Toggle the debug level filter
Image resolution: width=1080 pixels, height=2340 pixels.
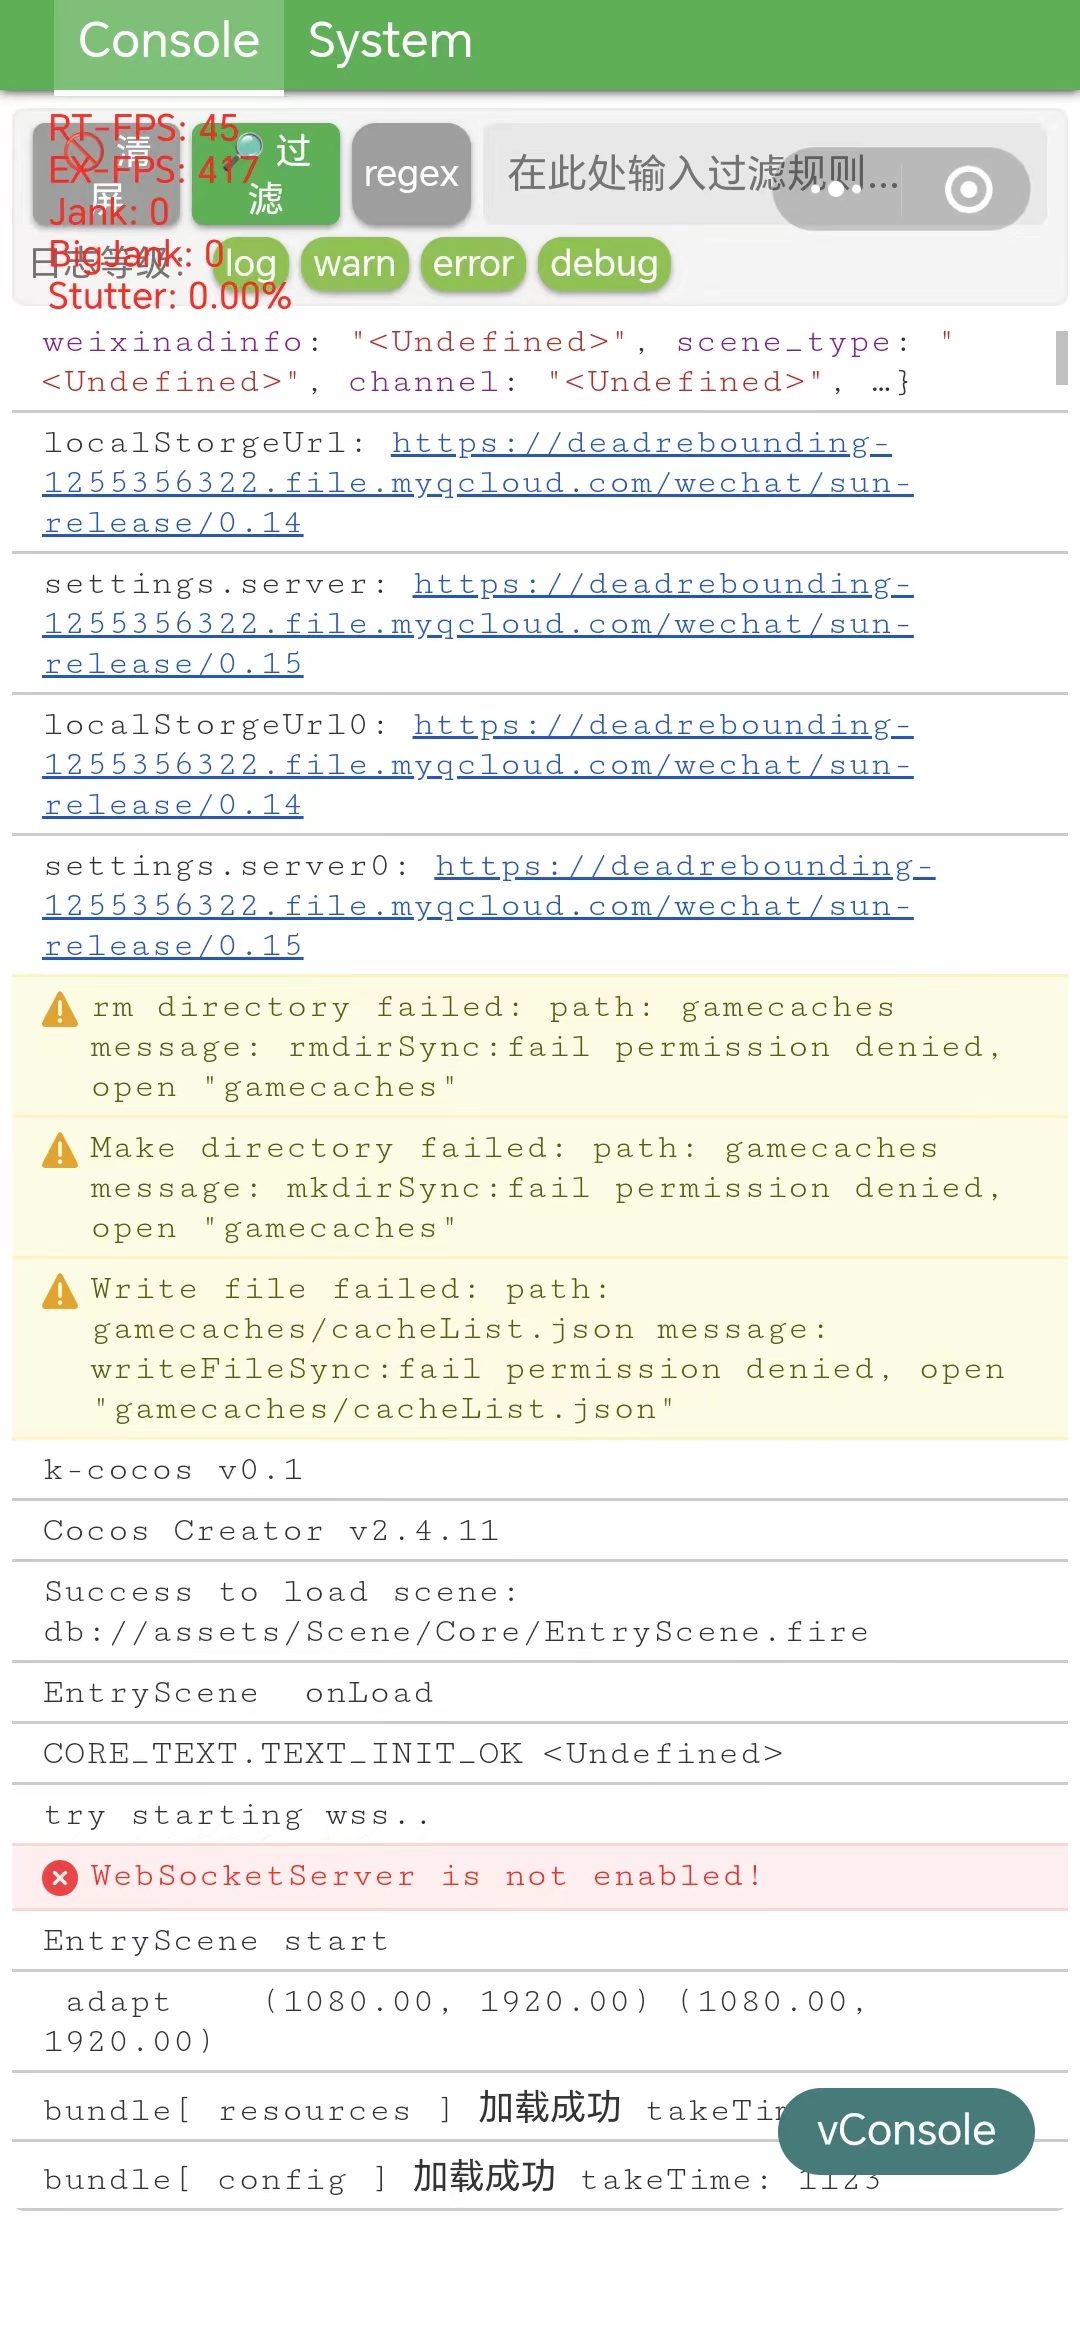coord(604,264)
